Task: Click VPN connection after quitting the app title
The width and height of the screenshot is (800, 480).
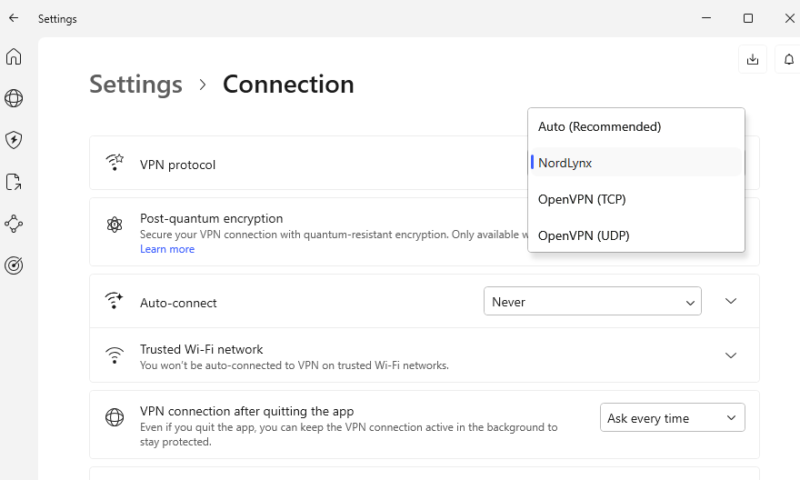Action: [247, 411]
